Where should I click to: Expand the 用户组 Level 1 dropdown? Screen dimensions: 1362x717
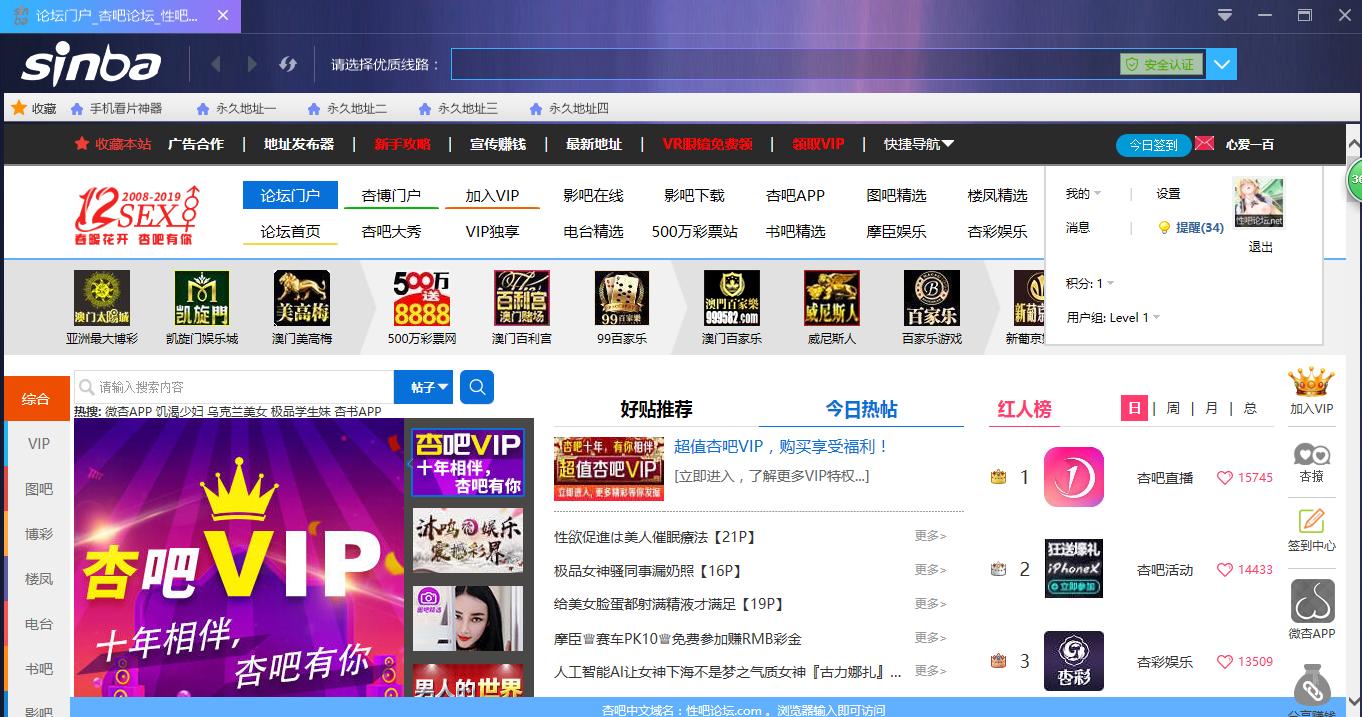click(1113, 317)
